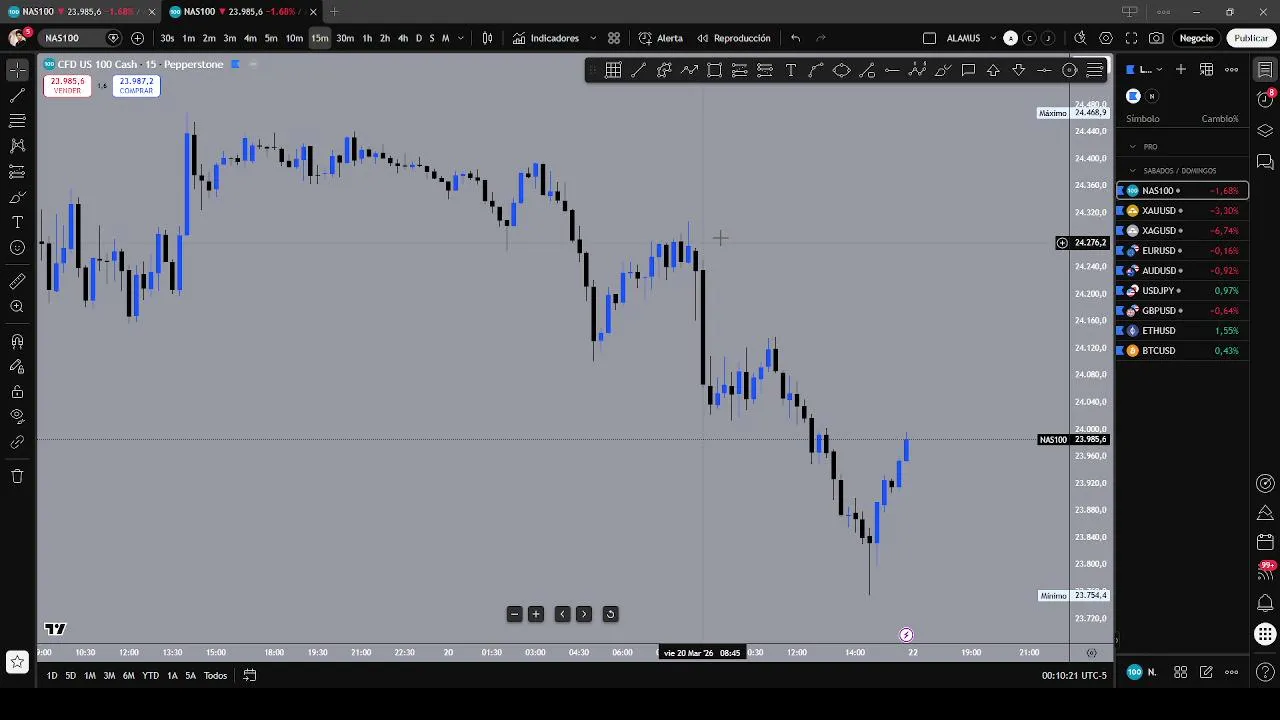Select rectangle shape in floating drawing toolbar
The width and height of the screenshot is (1280, 720).
[x=714, y=70]
